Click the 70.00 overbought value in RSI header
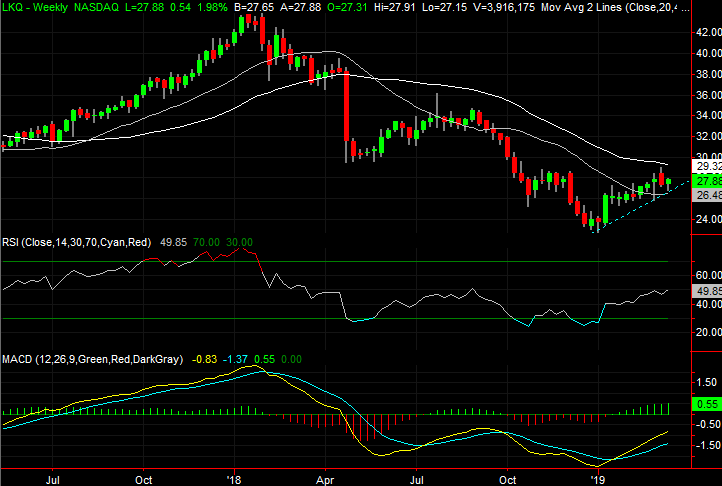This screenshot has width=722, height=486. pyautogui.click(x=206, y=242)
